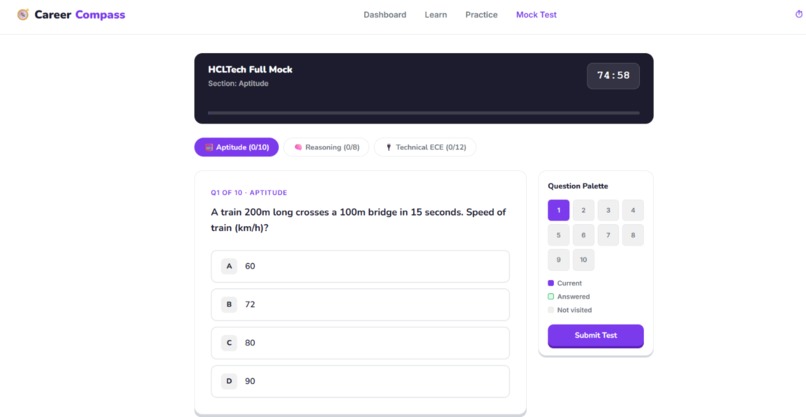Choose answer option D, 90
The width and height of the screenshot is (806, 417).
tap(360, 381)
